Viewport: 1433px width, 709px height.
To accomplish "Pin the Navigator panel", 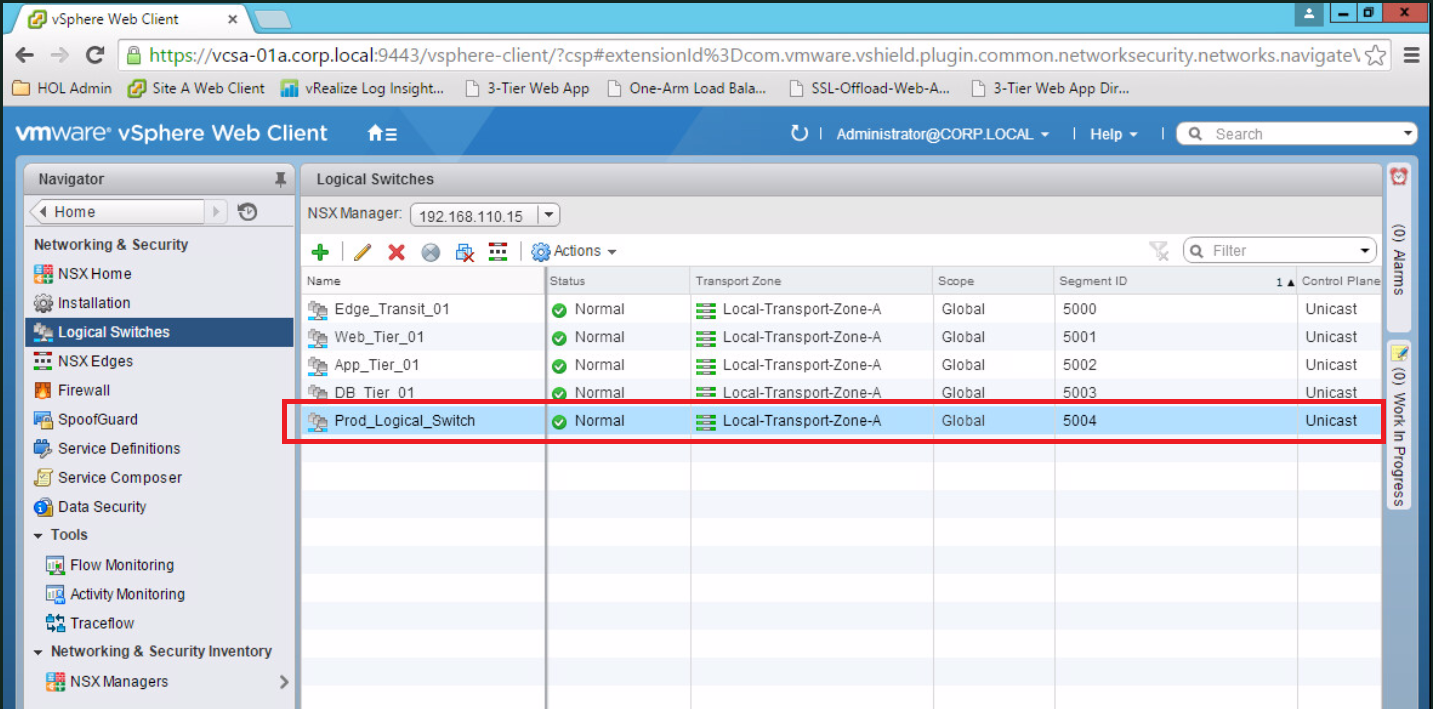I will pos(280,180).
